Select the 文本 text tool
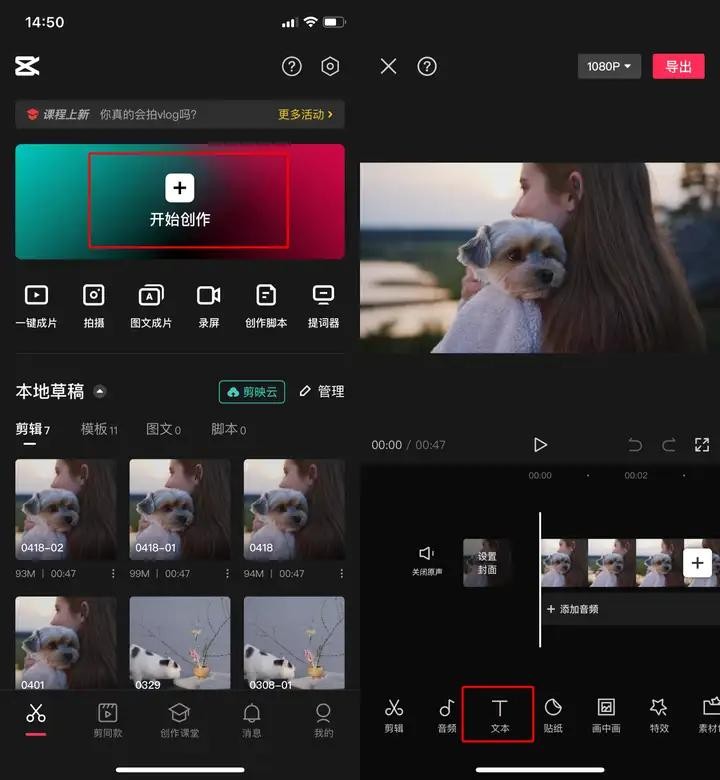Screen dimensions: 720x780 tap(499, 714)
